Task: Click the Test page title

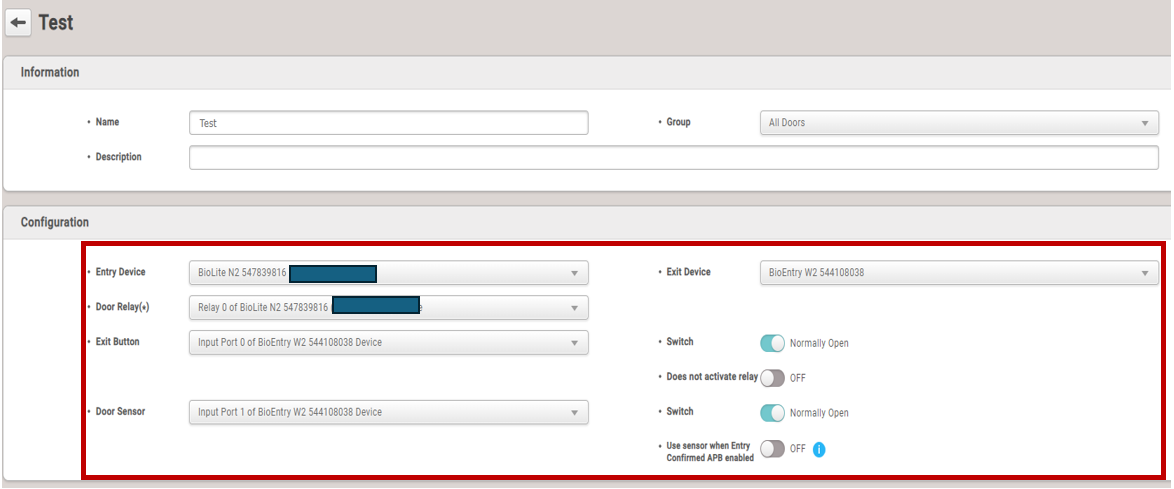Action: [x=56, y=22]
